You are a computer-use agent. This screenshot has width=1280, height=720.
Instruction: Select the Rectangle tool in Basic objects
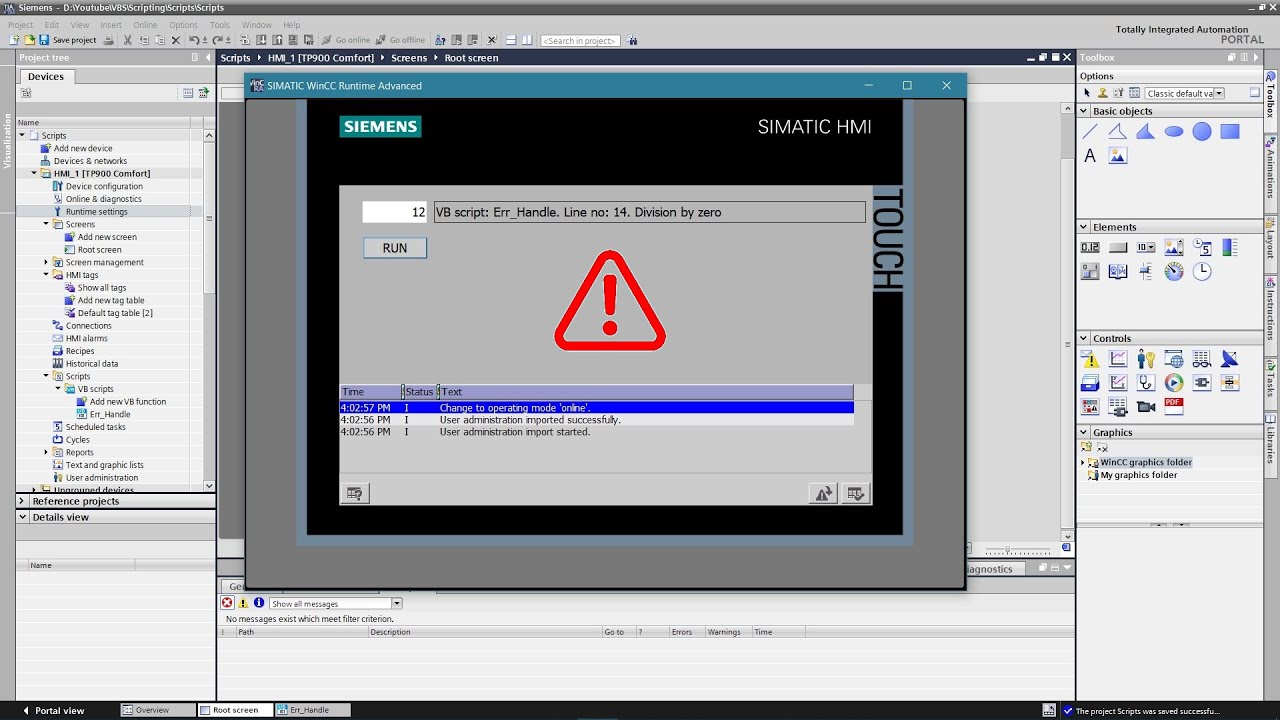(1230, 131)
